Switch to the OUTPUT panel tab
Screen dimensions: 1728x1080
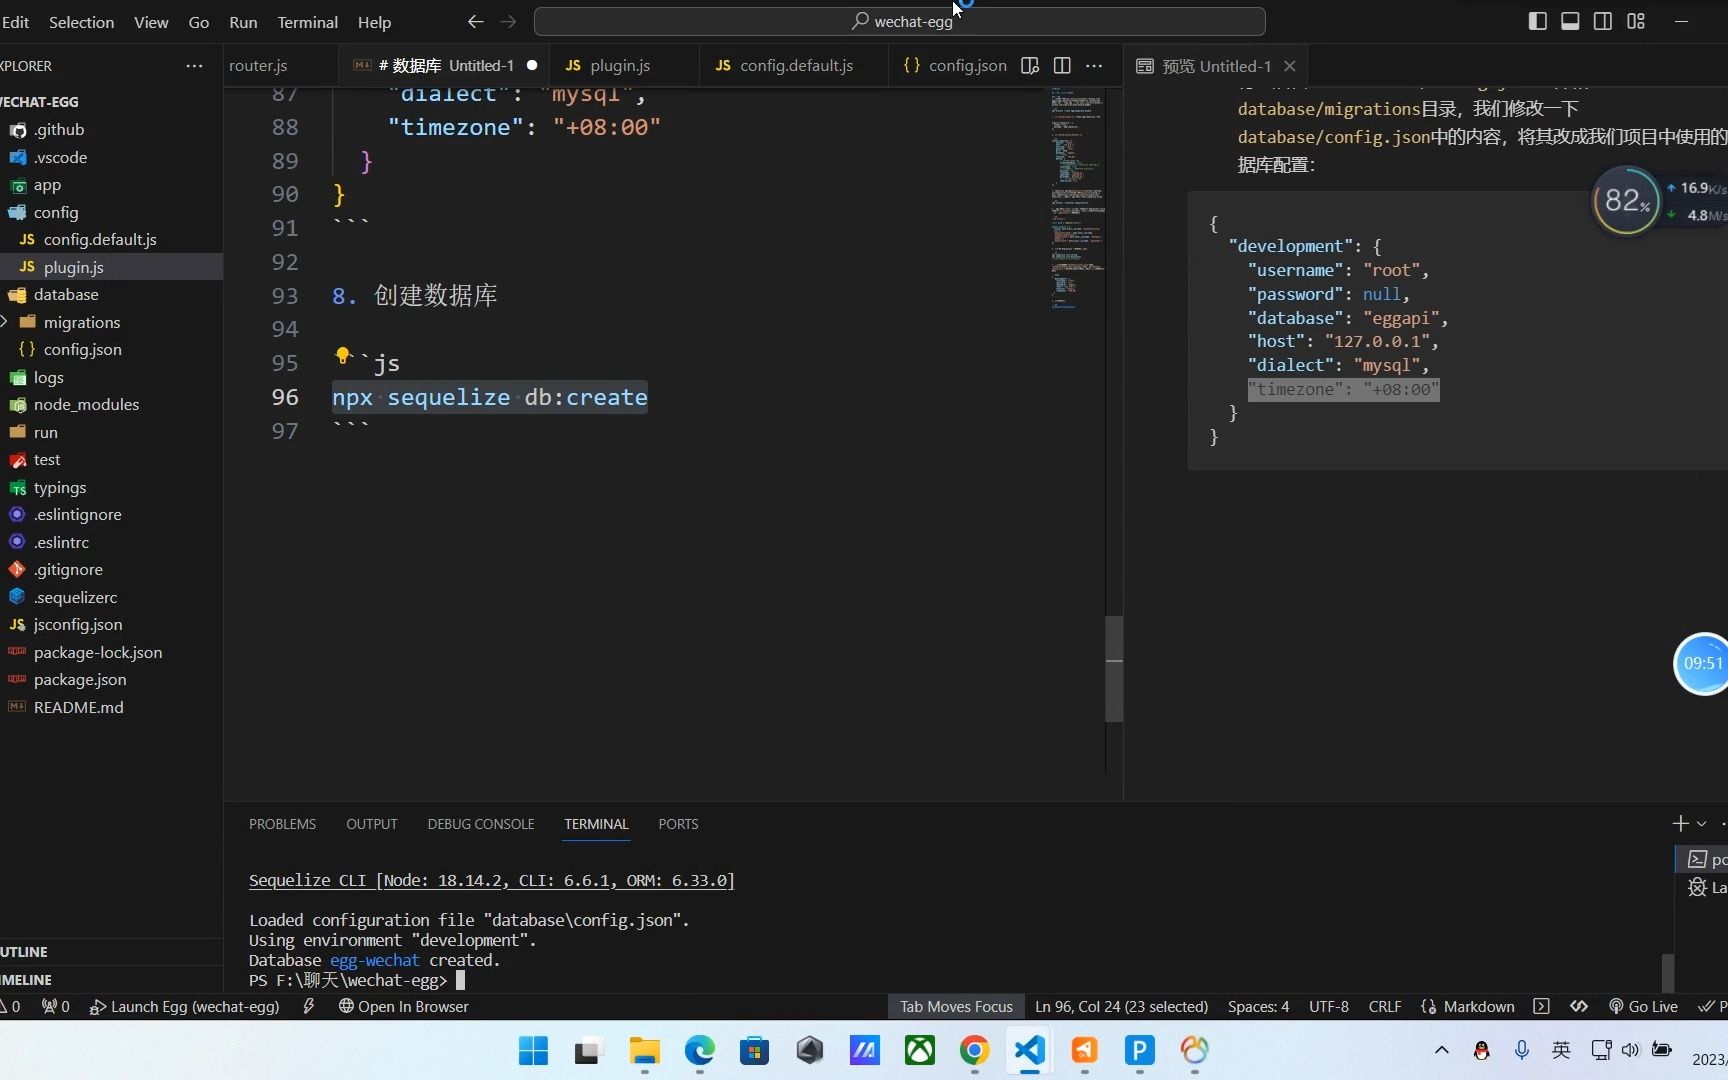[372, 824]
